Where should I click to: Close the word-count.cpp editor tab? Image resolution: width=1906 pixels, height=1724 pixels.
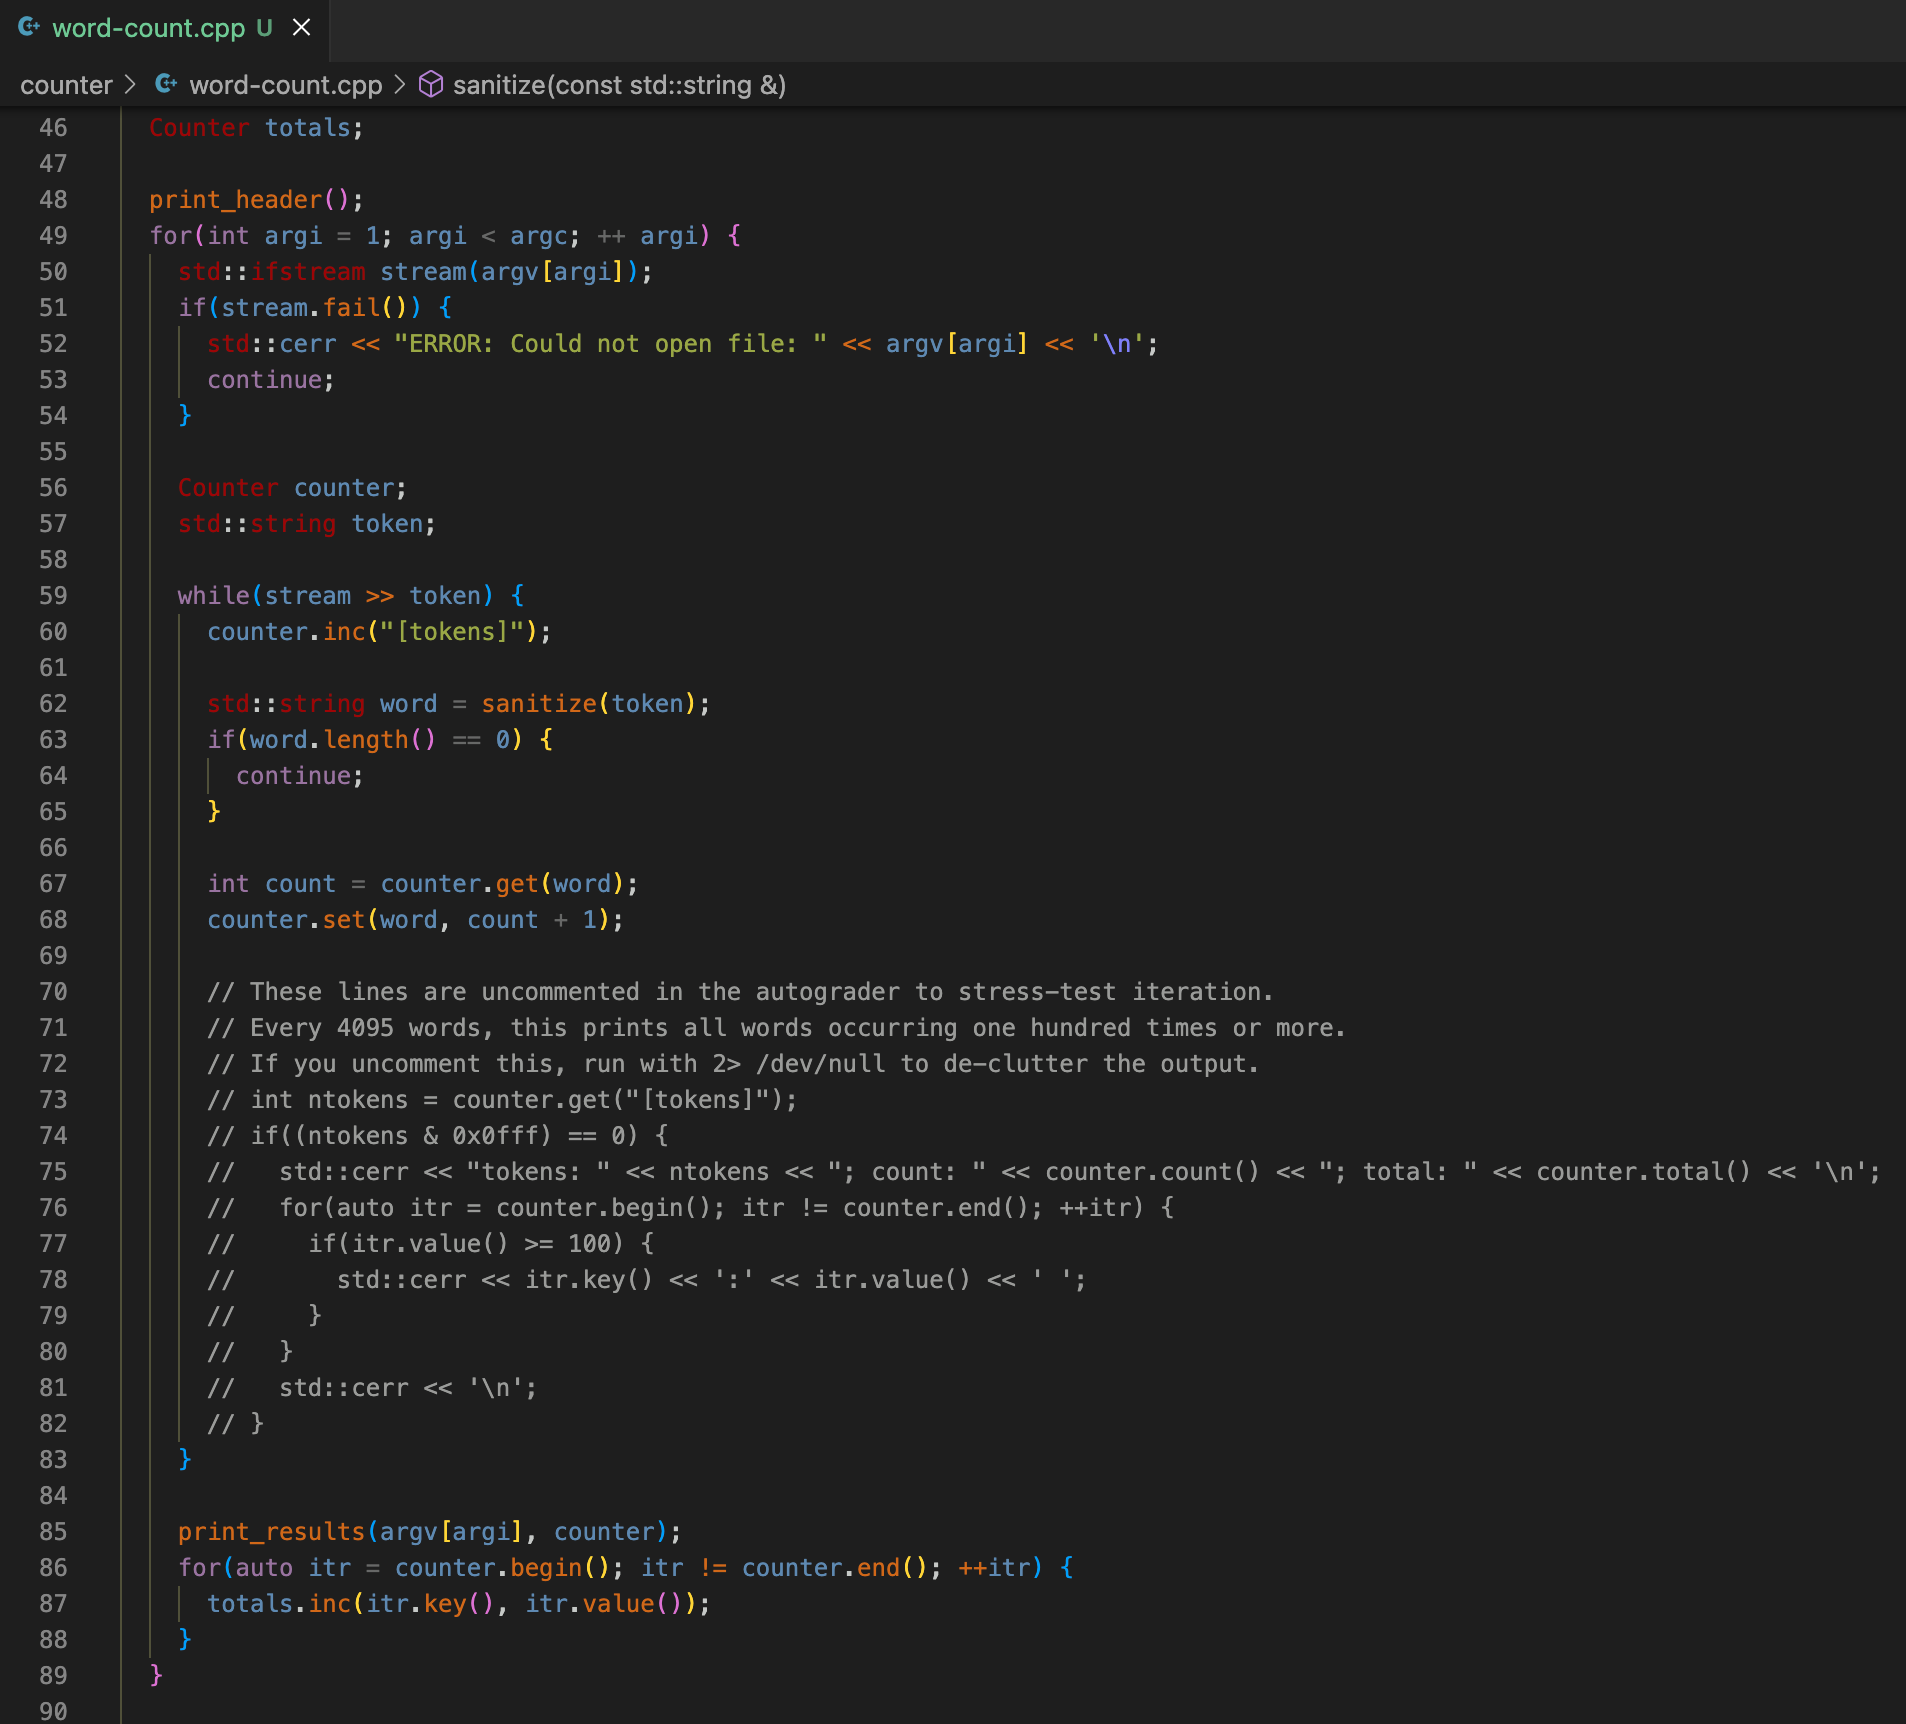point(302,27)
